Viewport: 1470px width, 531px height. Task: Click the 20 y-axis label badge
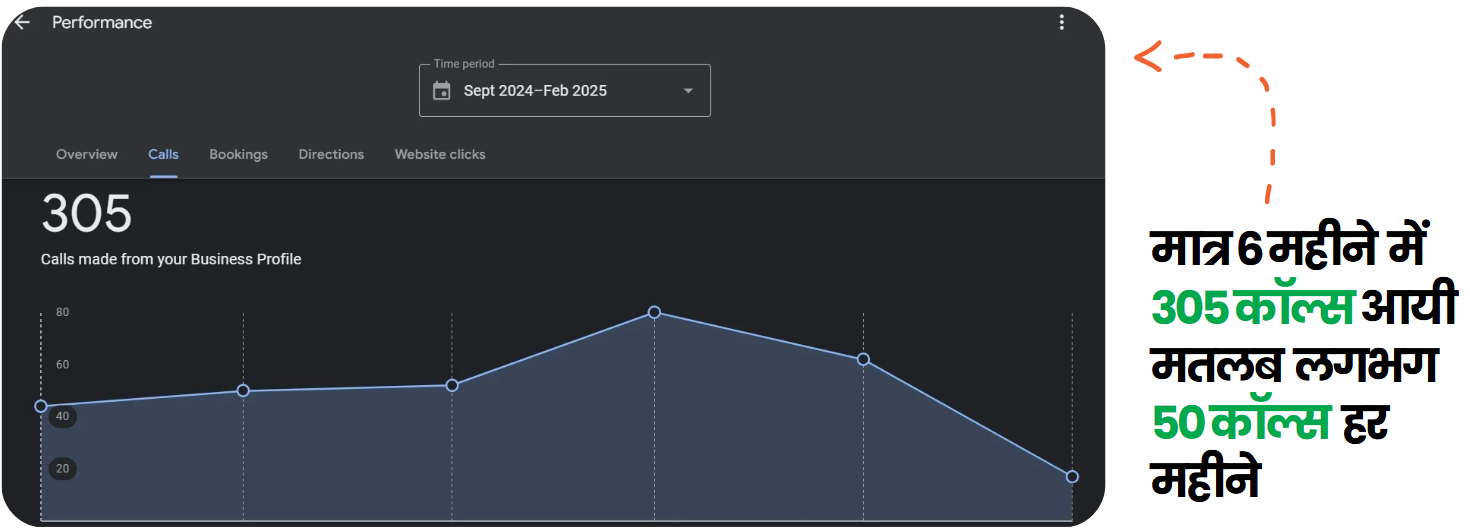click(62, 469)
